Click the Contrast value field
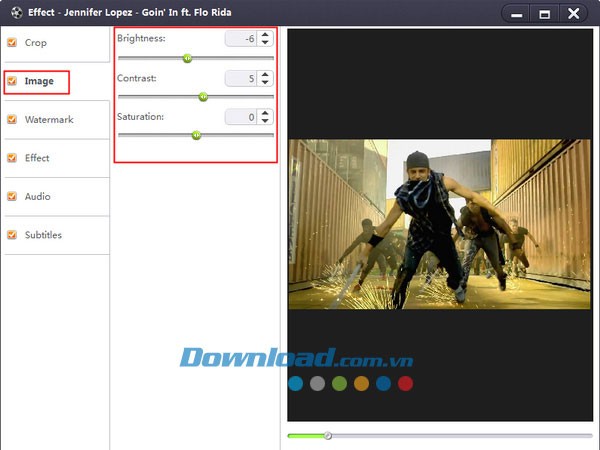This screenshot has width=600, height=450. [x=241, y=78]
